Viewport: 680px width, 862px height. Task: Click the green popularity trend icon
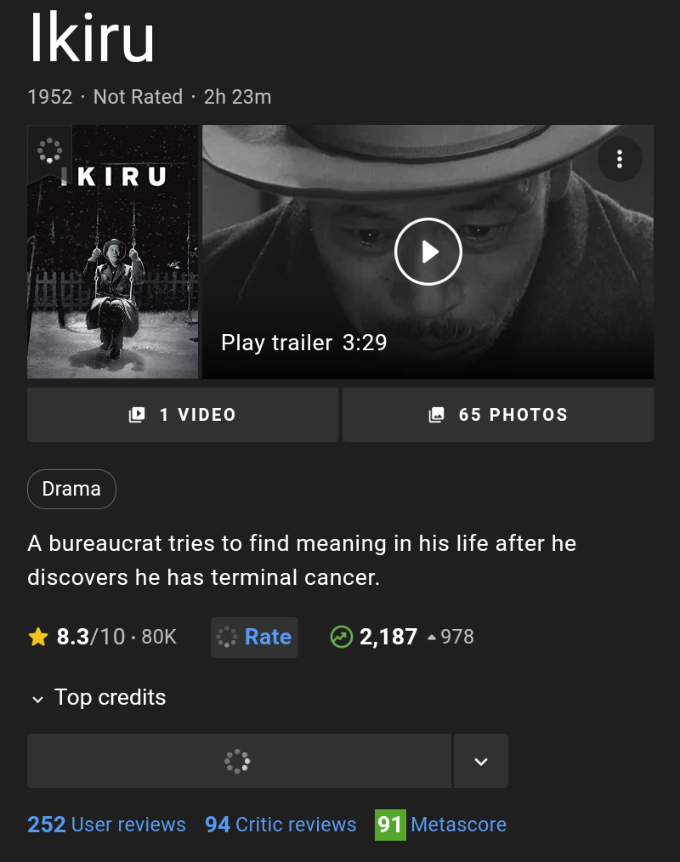coord(341,637)
